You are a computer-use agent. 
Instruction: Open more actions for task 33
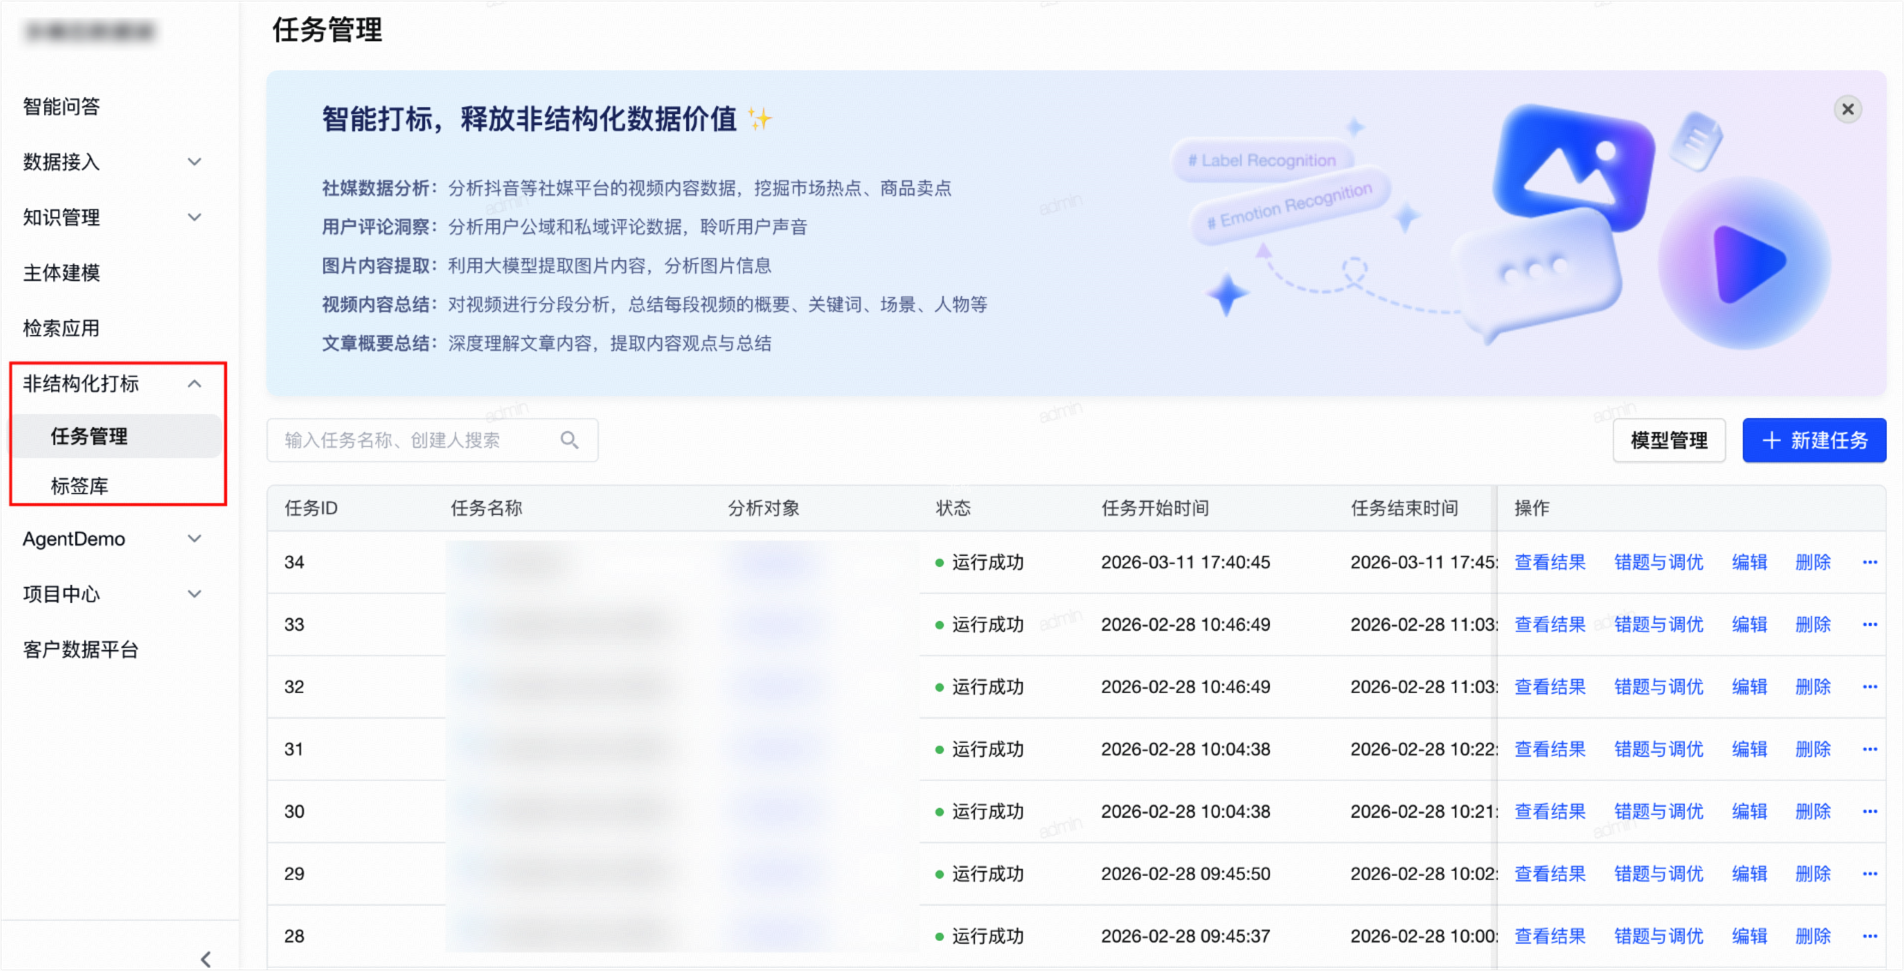click(x=1870, y=624)
